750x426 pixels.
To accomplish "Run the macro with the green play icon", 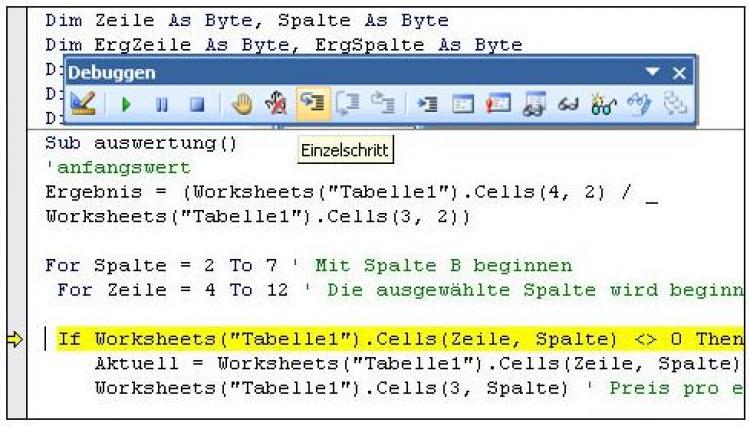I will [126, 103].
